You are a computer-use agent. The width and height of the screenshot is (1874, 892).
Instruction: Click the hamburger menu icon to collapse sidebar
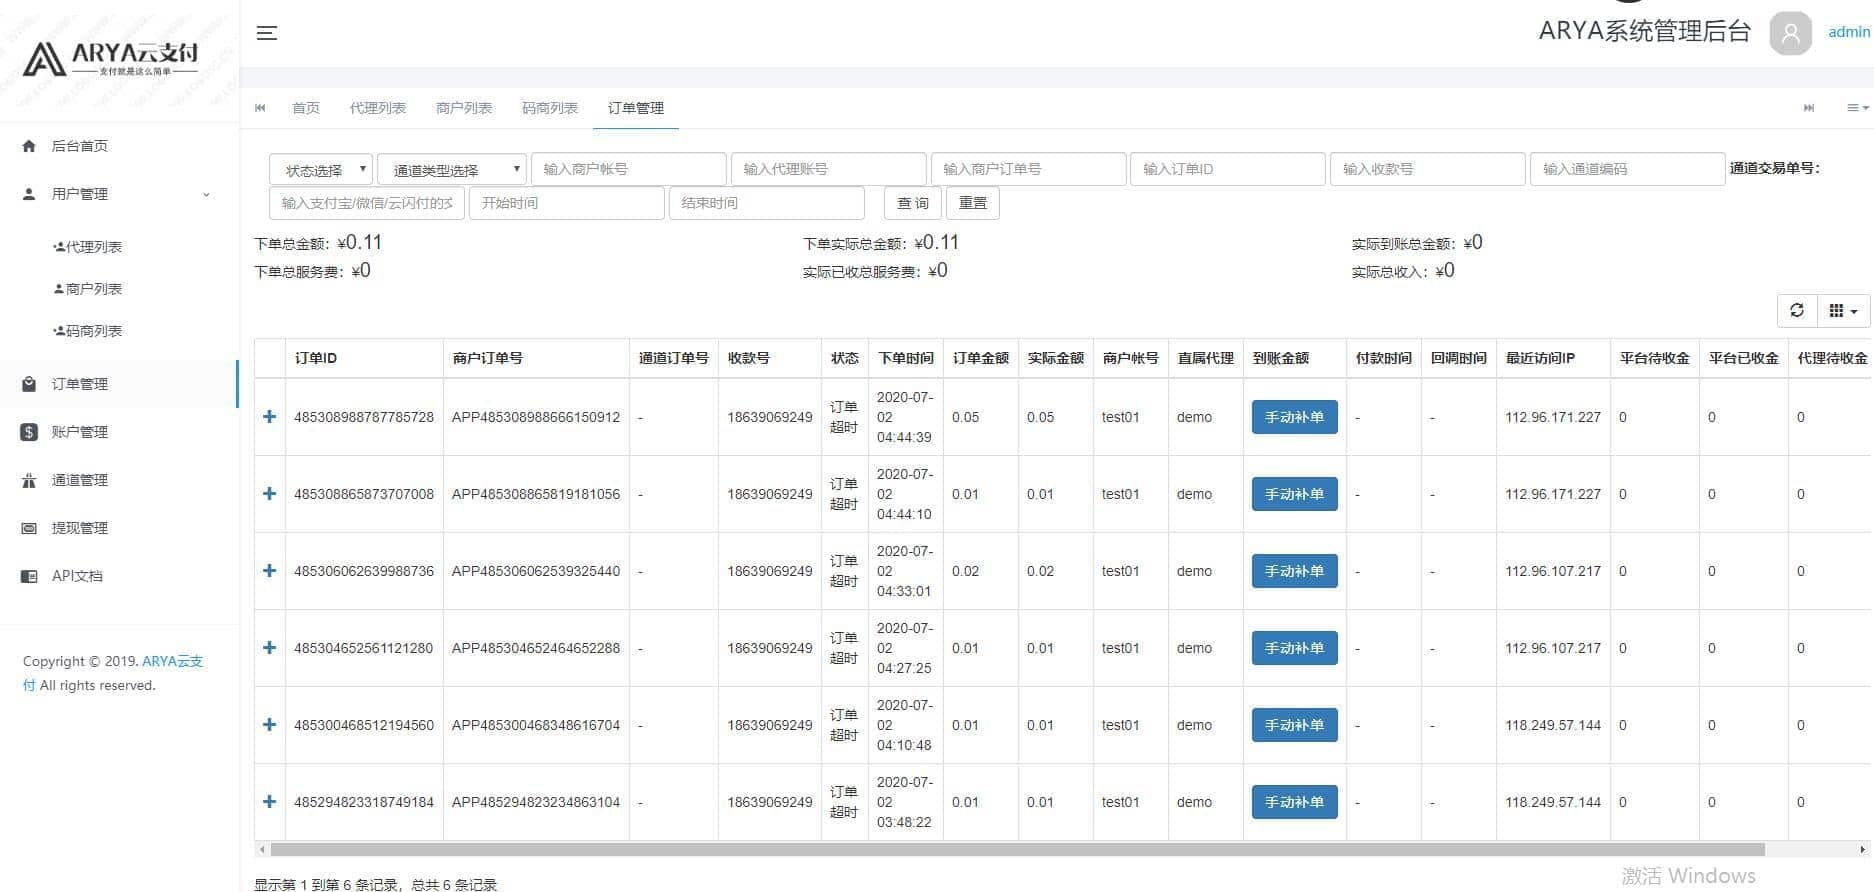[266, 33]
